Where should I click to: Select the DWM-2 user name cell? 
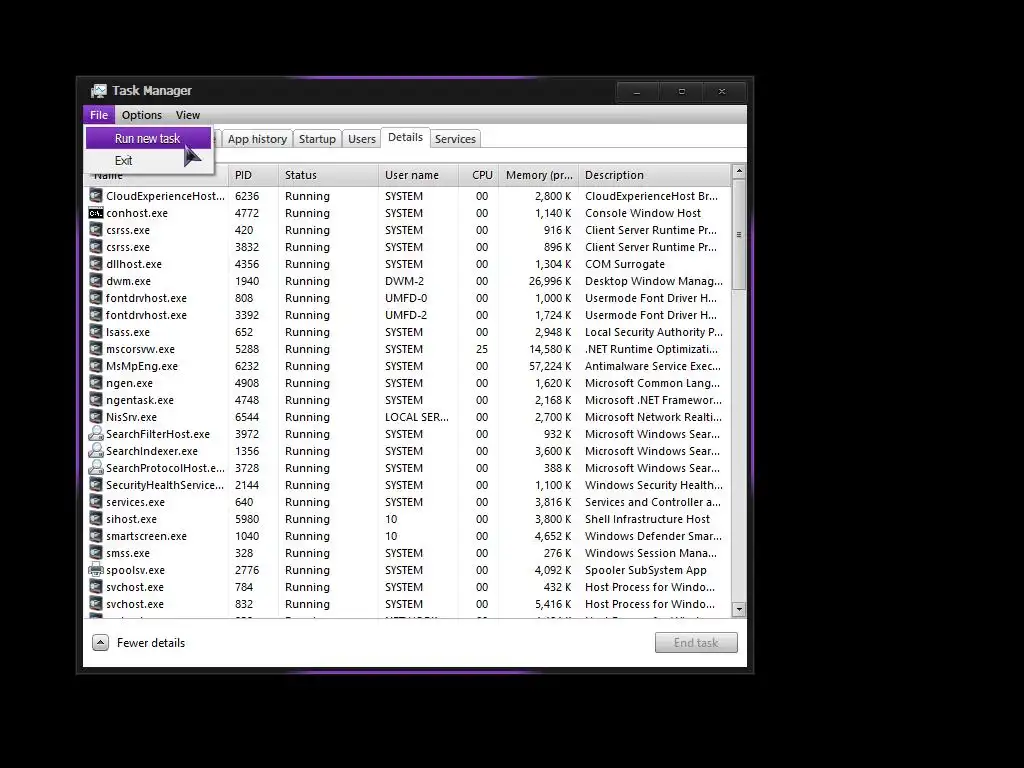(404, 281)
